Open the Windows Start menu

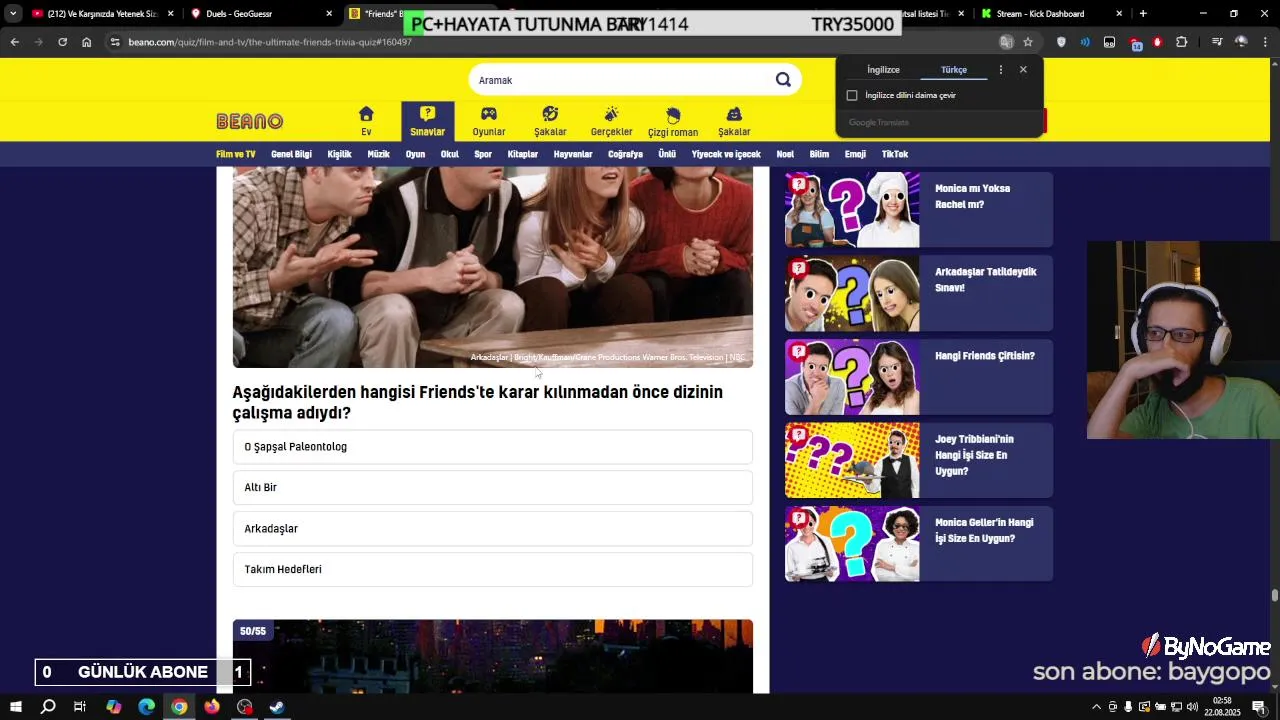(15, 707)
